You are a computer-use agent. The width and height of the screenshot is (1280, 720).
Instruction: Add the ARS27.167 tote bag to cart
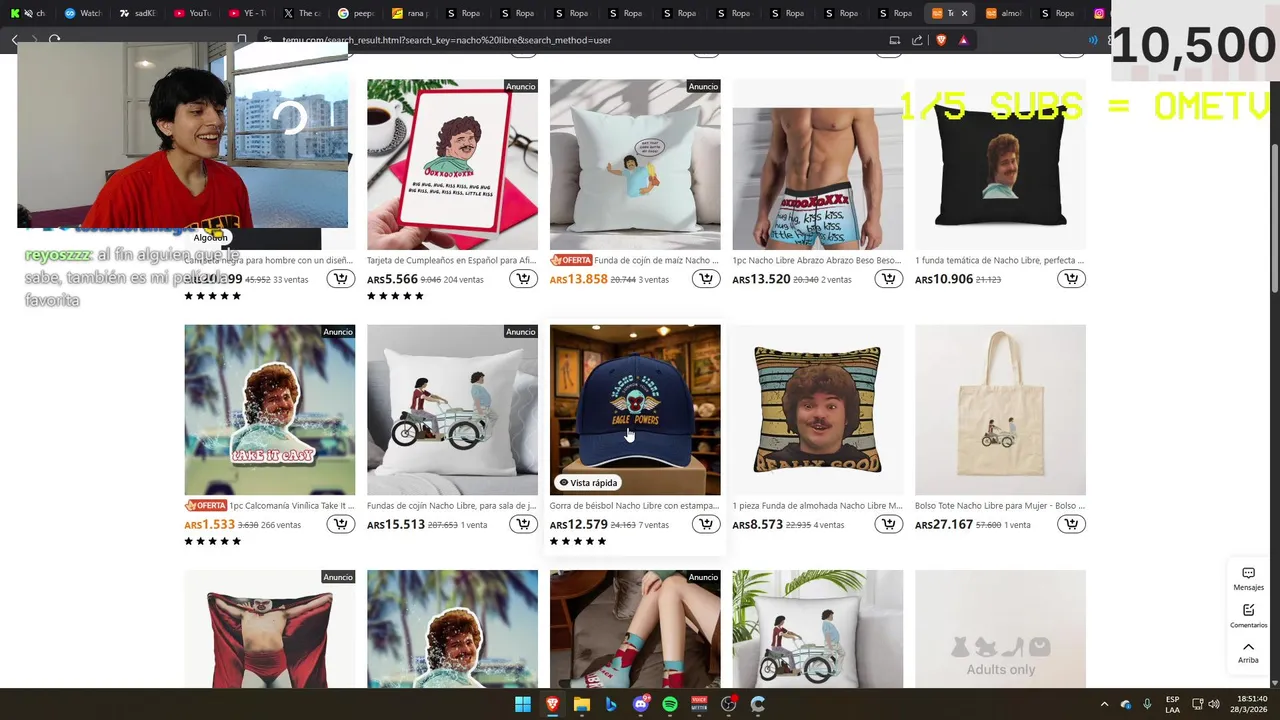click(x=1071, y=524)
